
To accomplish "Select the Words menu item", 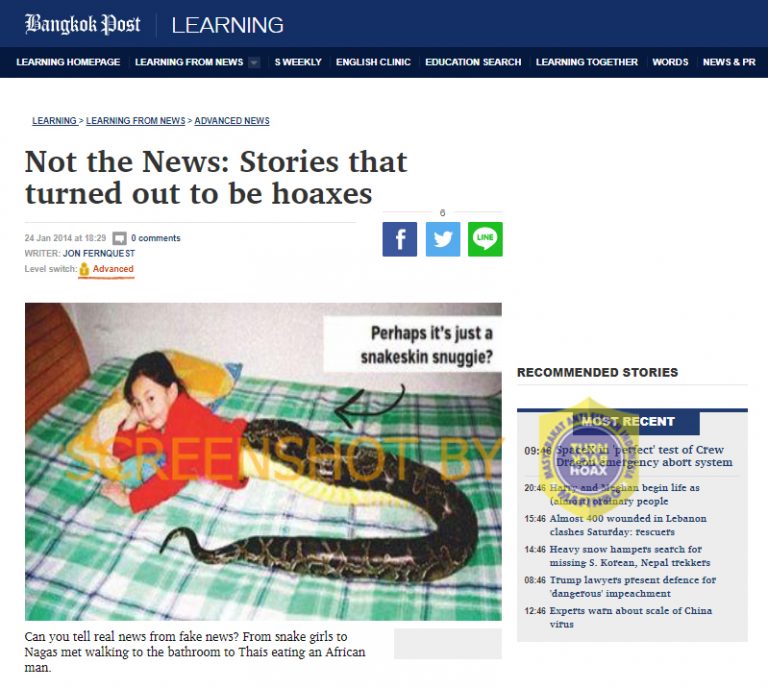I will [670, 62].
